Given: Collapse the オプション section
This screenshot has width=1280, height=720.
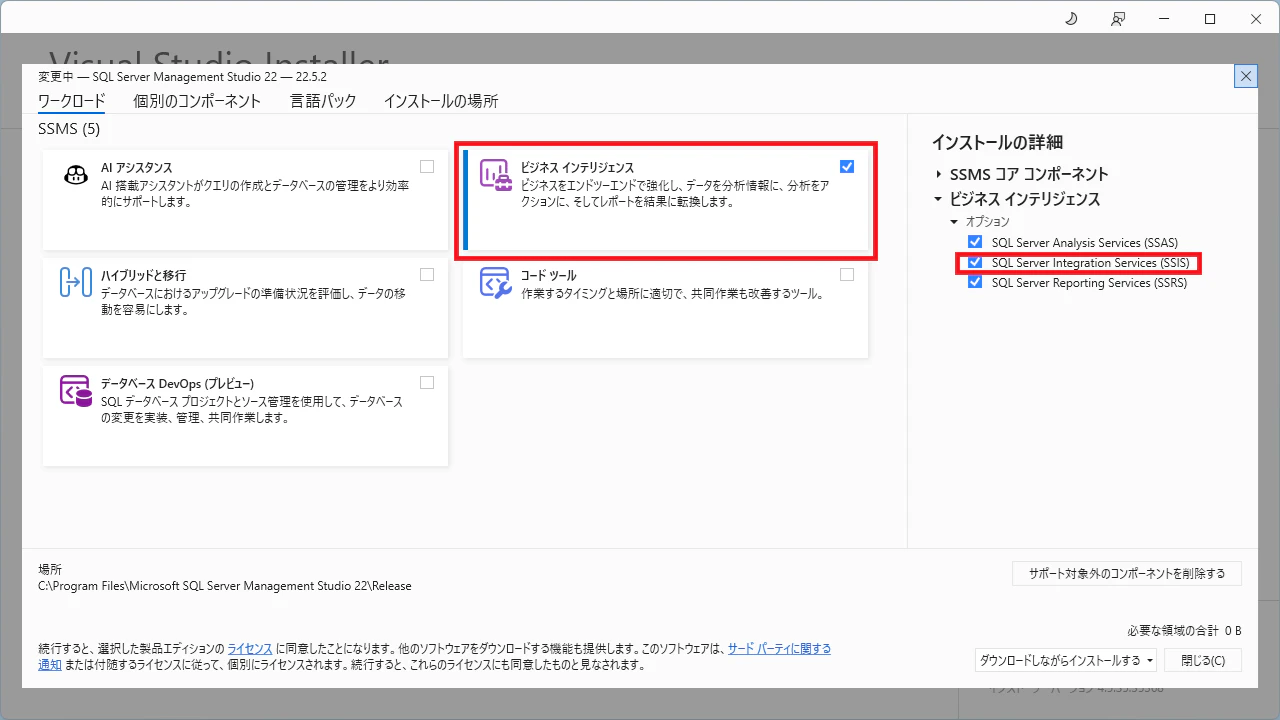Looking at the screenshot, I should [x=955, y=221].
